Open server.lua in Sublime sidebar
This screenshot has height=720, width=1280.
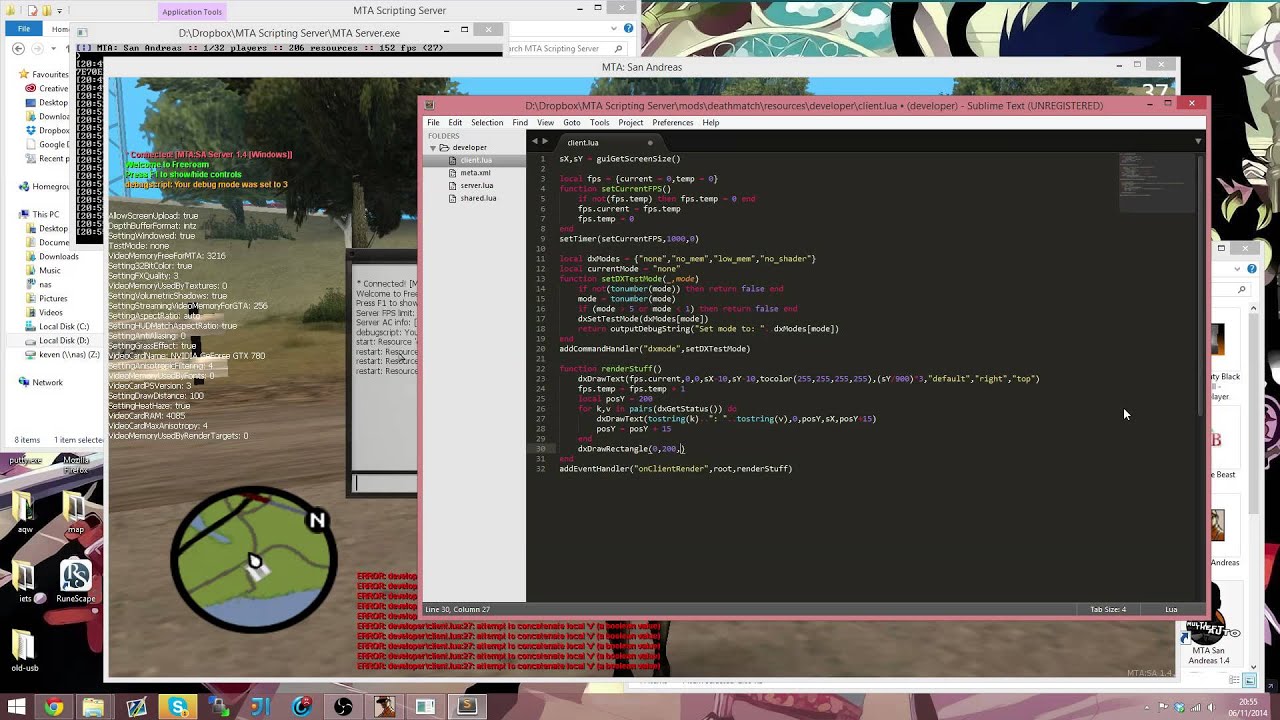coord(476,185)
